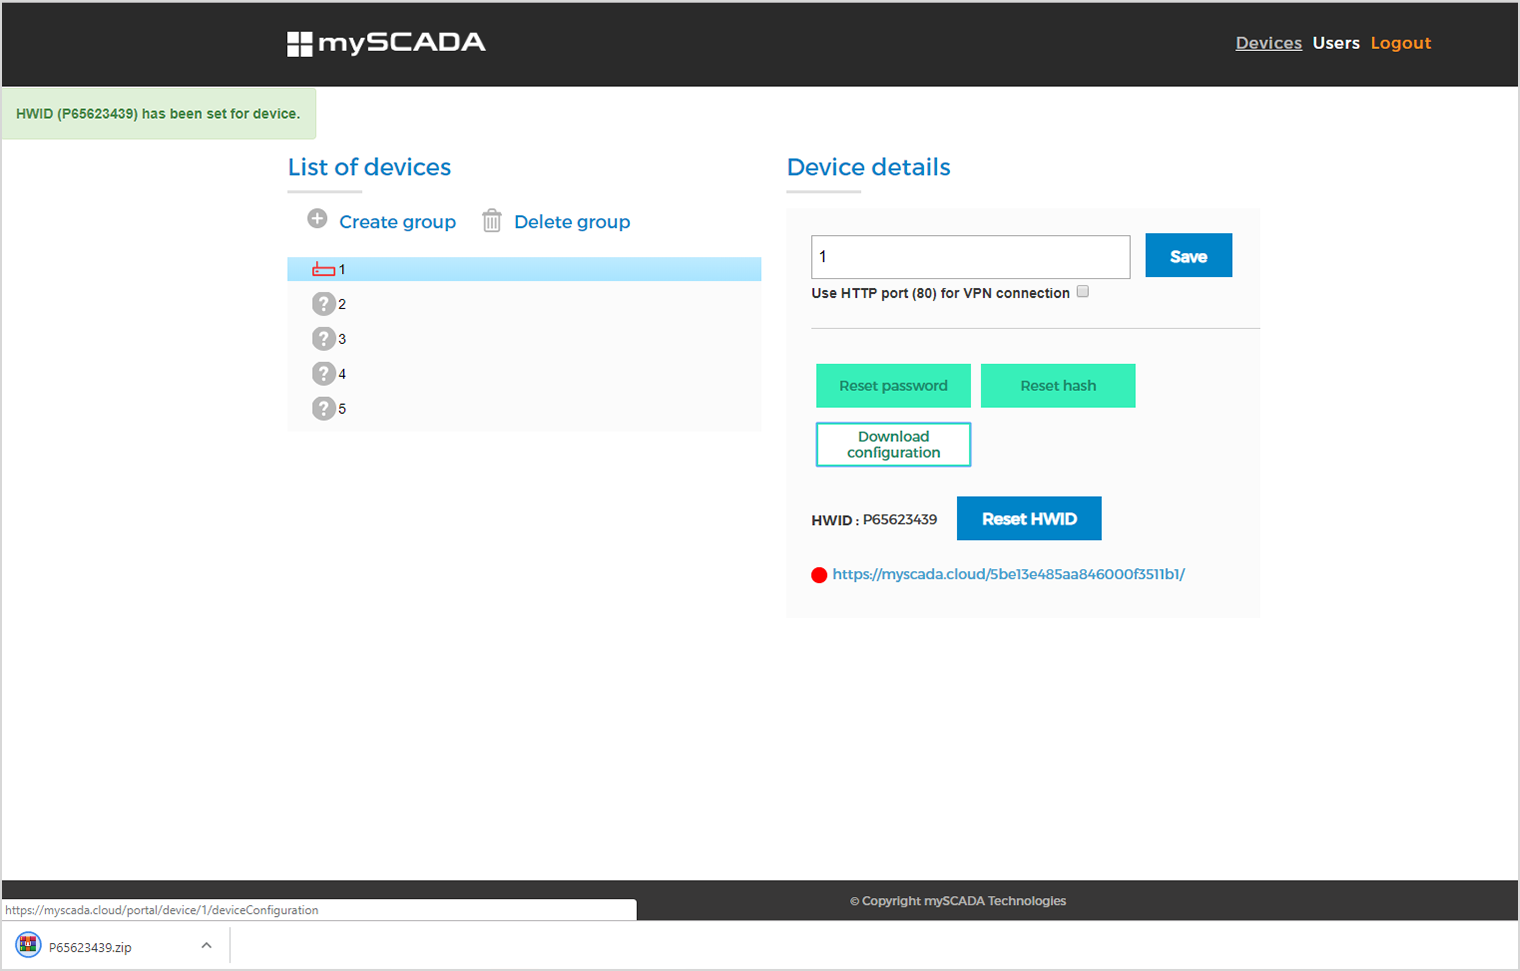Enable HTTP port 80 for VPN connection

point(1082,292)
